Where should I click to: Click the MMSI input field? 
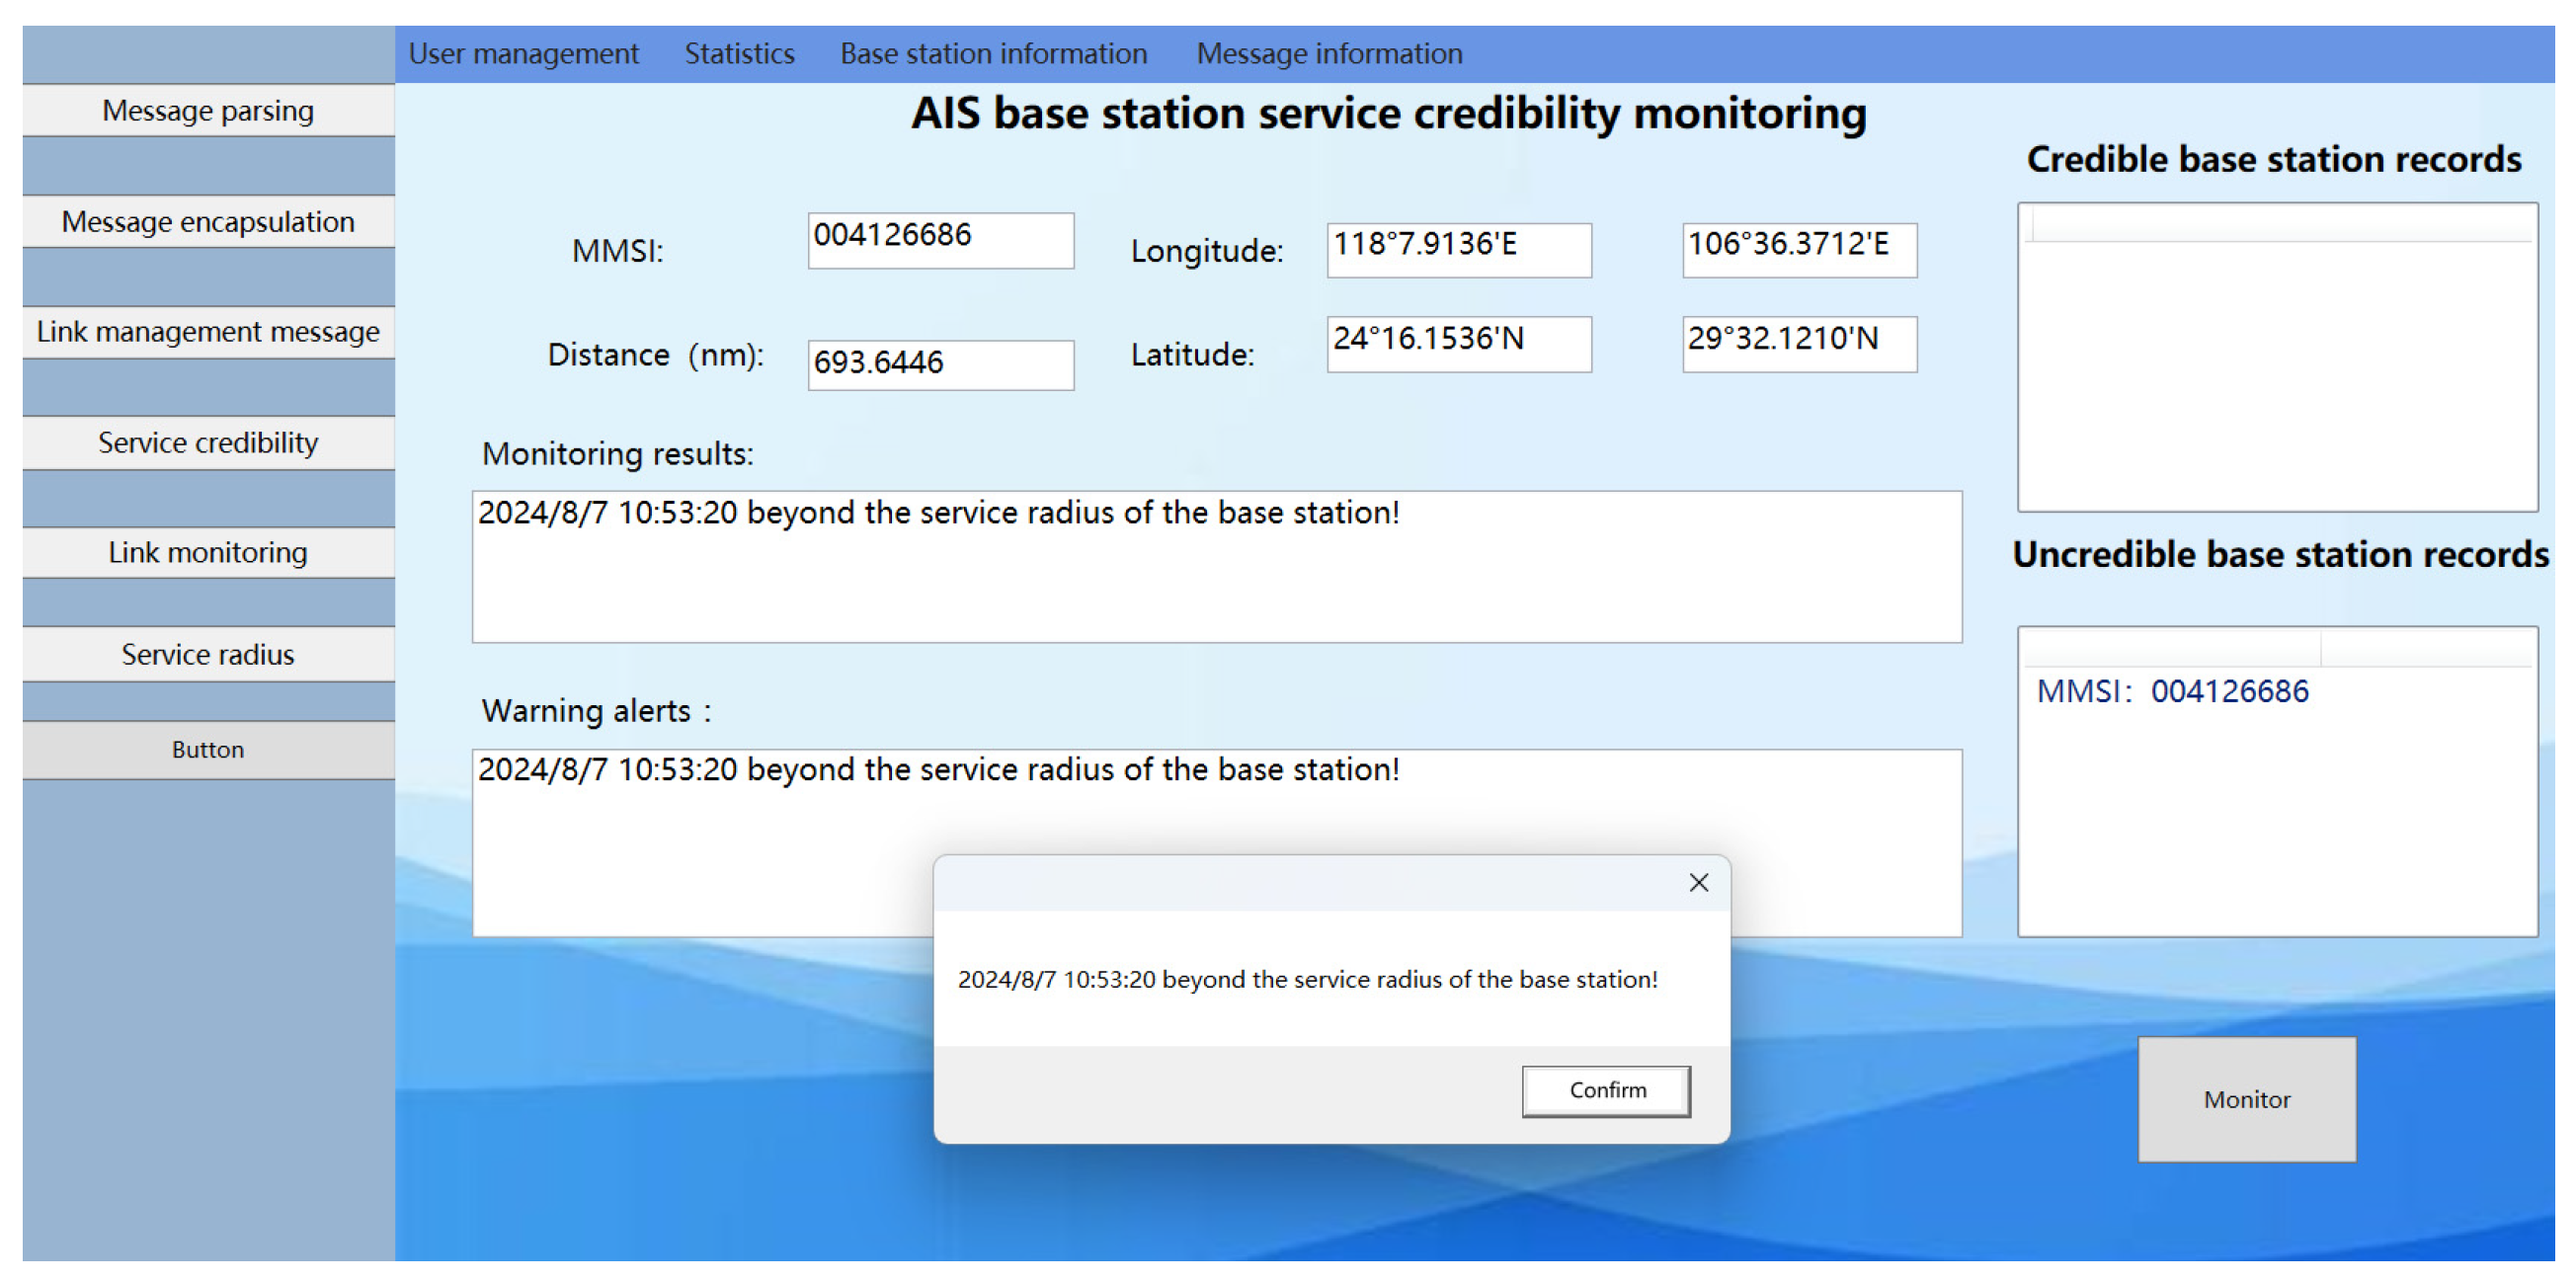(x=940, y=240)
